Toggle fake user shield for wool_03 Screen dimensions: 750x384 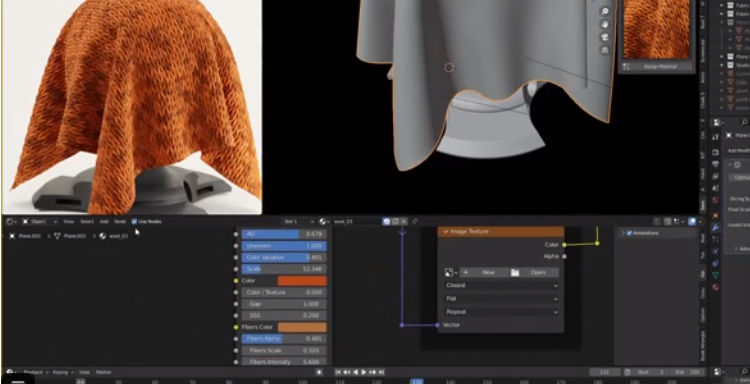click(386, 221)
